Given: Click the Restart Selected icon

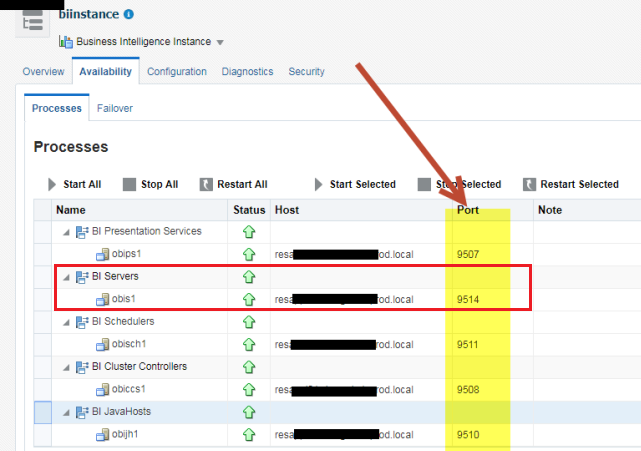Looking at the screenshot, I should pos(528,184).
